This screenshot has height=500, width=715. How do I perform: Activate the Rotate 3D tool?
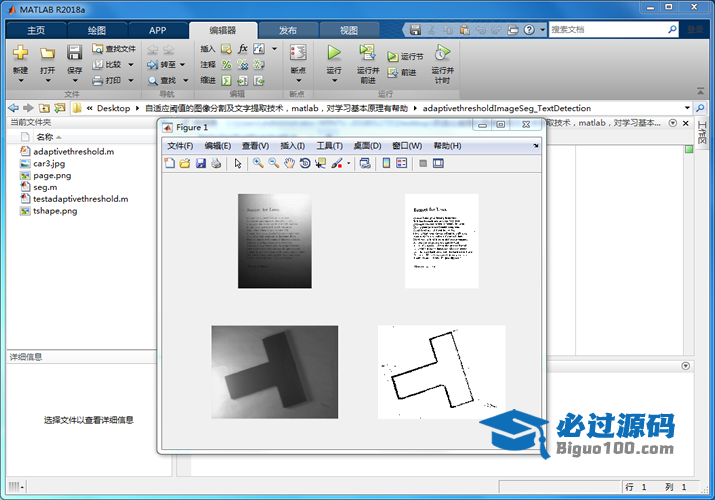[x=305, y=163]
